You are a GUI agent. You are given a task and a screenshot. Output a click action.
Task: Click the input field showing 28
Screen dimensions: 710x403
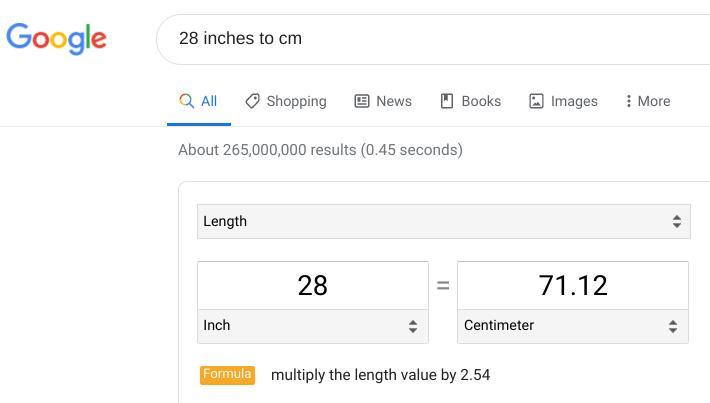pyautogui.click(x=312, y=286)
